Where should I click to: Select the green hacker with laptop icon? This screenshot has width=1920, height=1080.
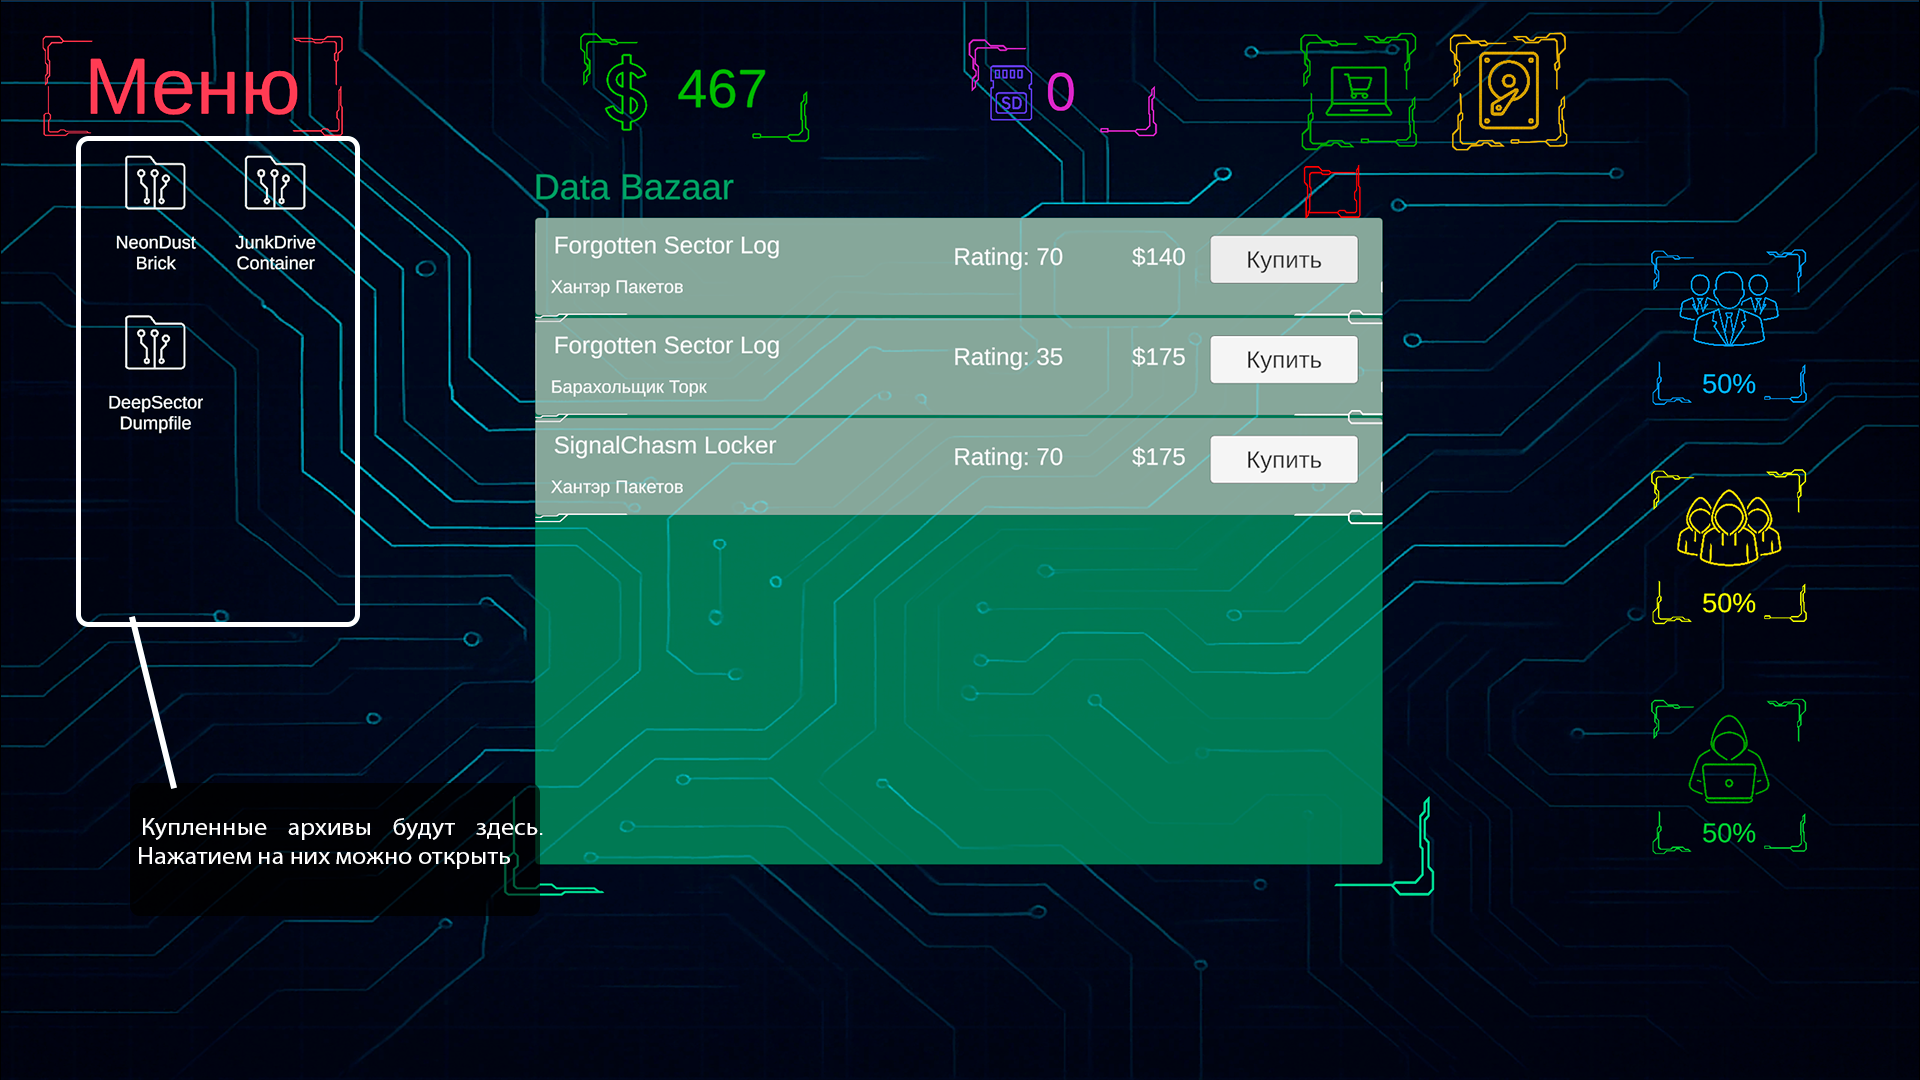[x=1728, y=760]
